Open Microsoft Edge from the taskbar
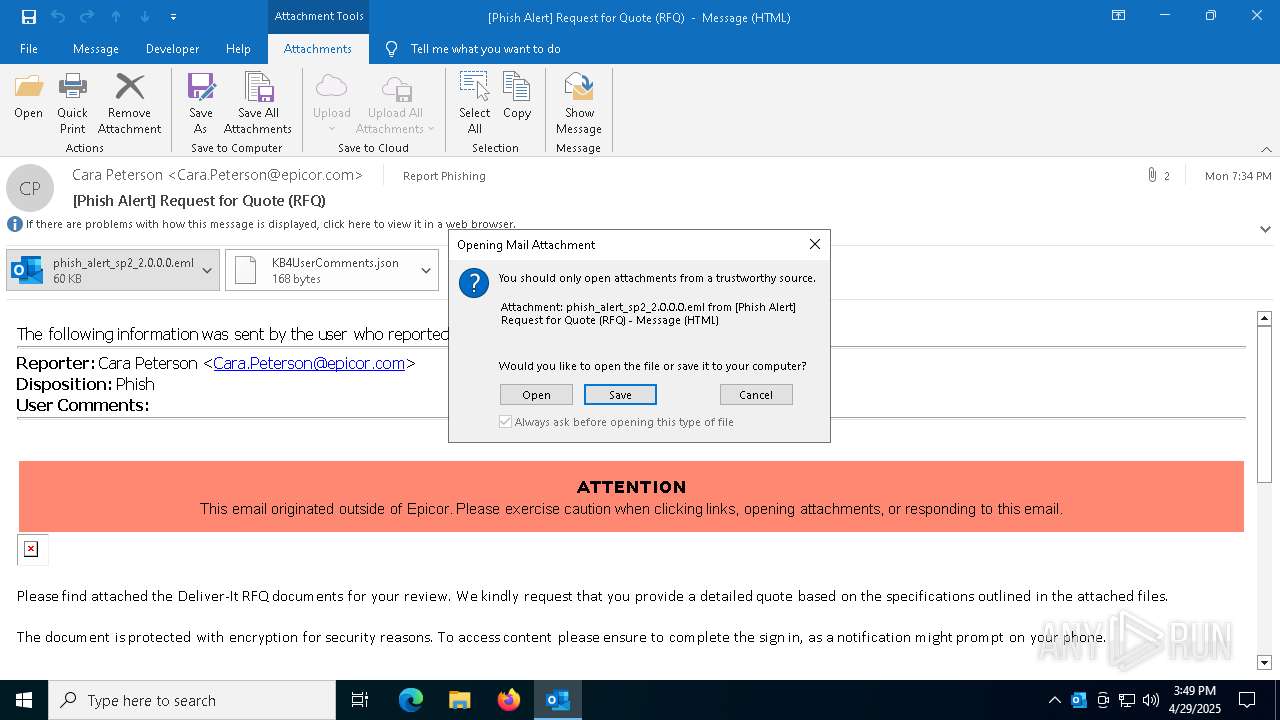This screenshot has height=720, width=1280. (x=411, y=700)
